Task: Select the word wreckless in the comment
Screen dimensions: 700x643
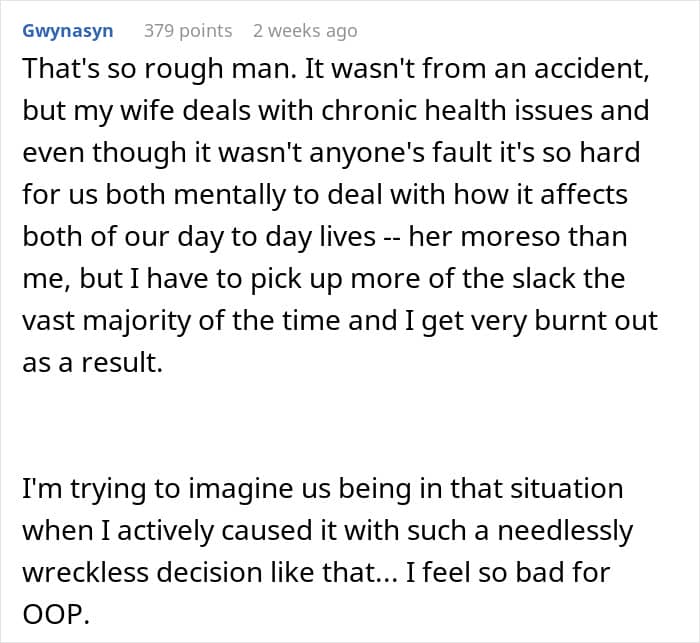Action: pos(85,572)
